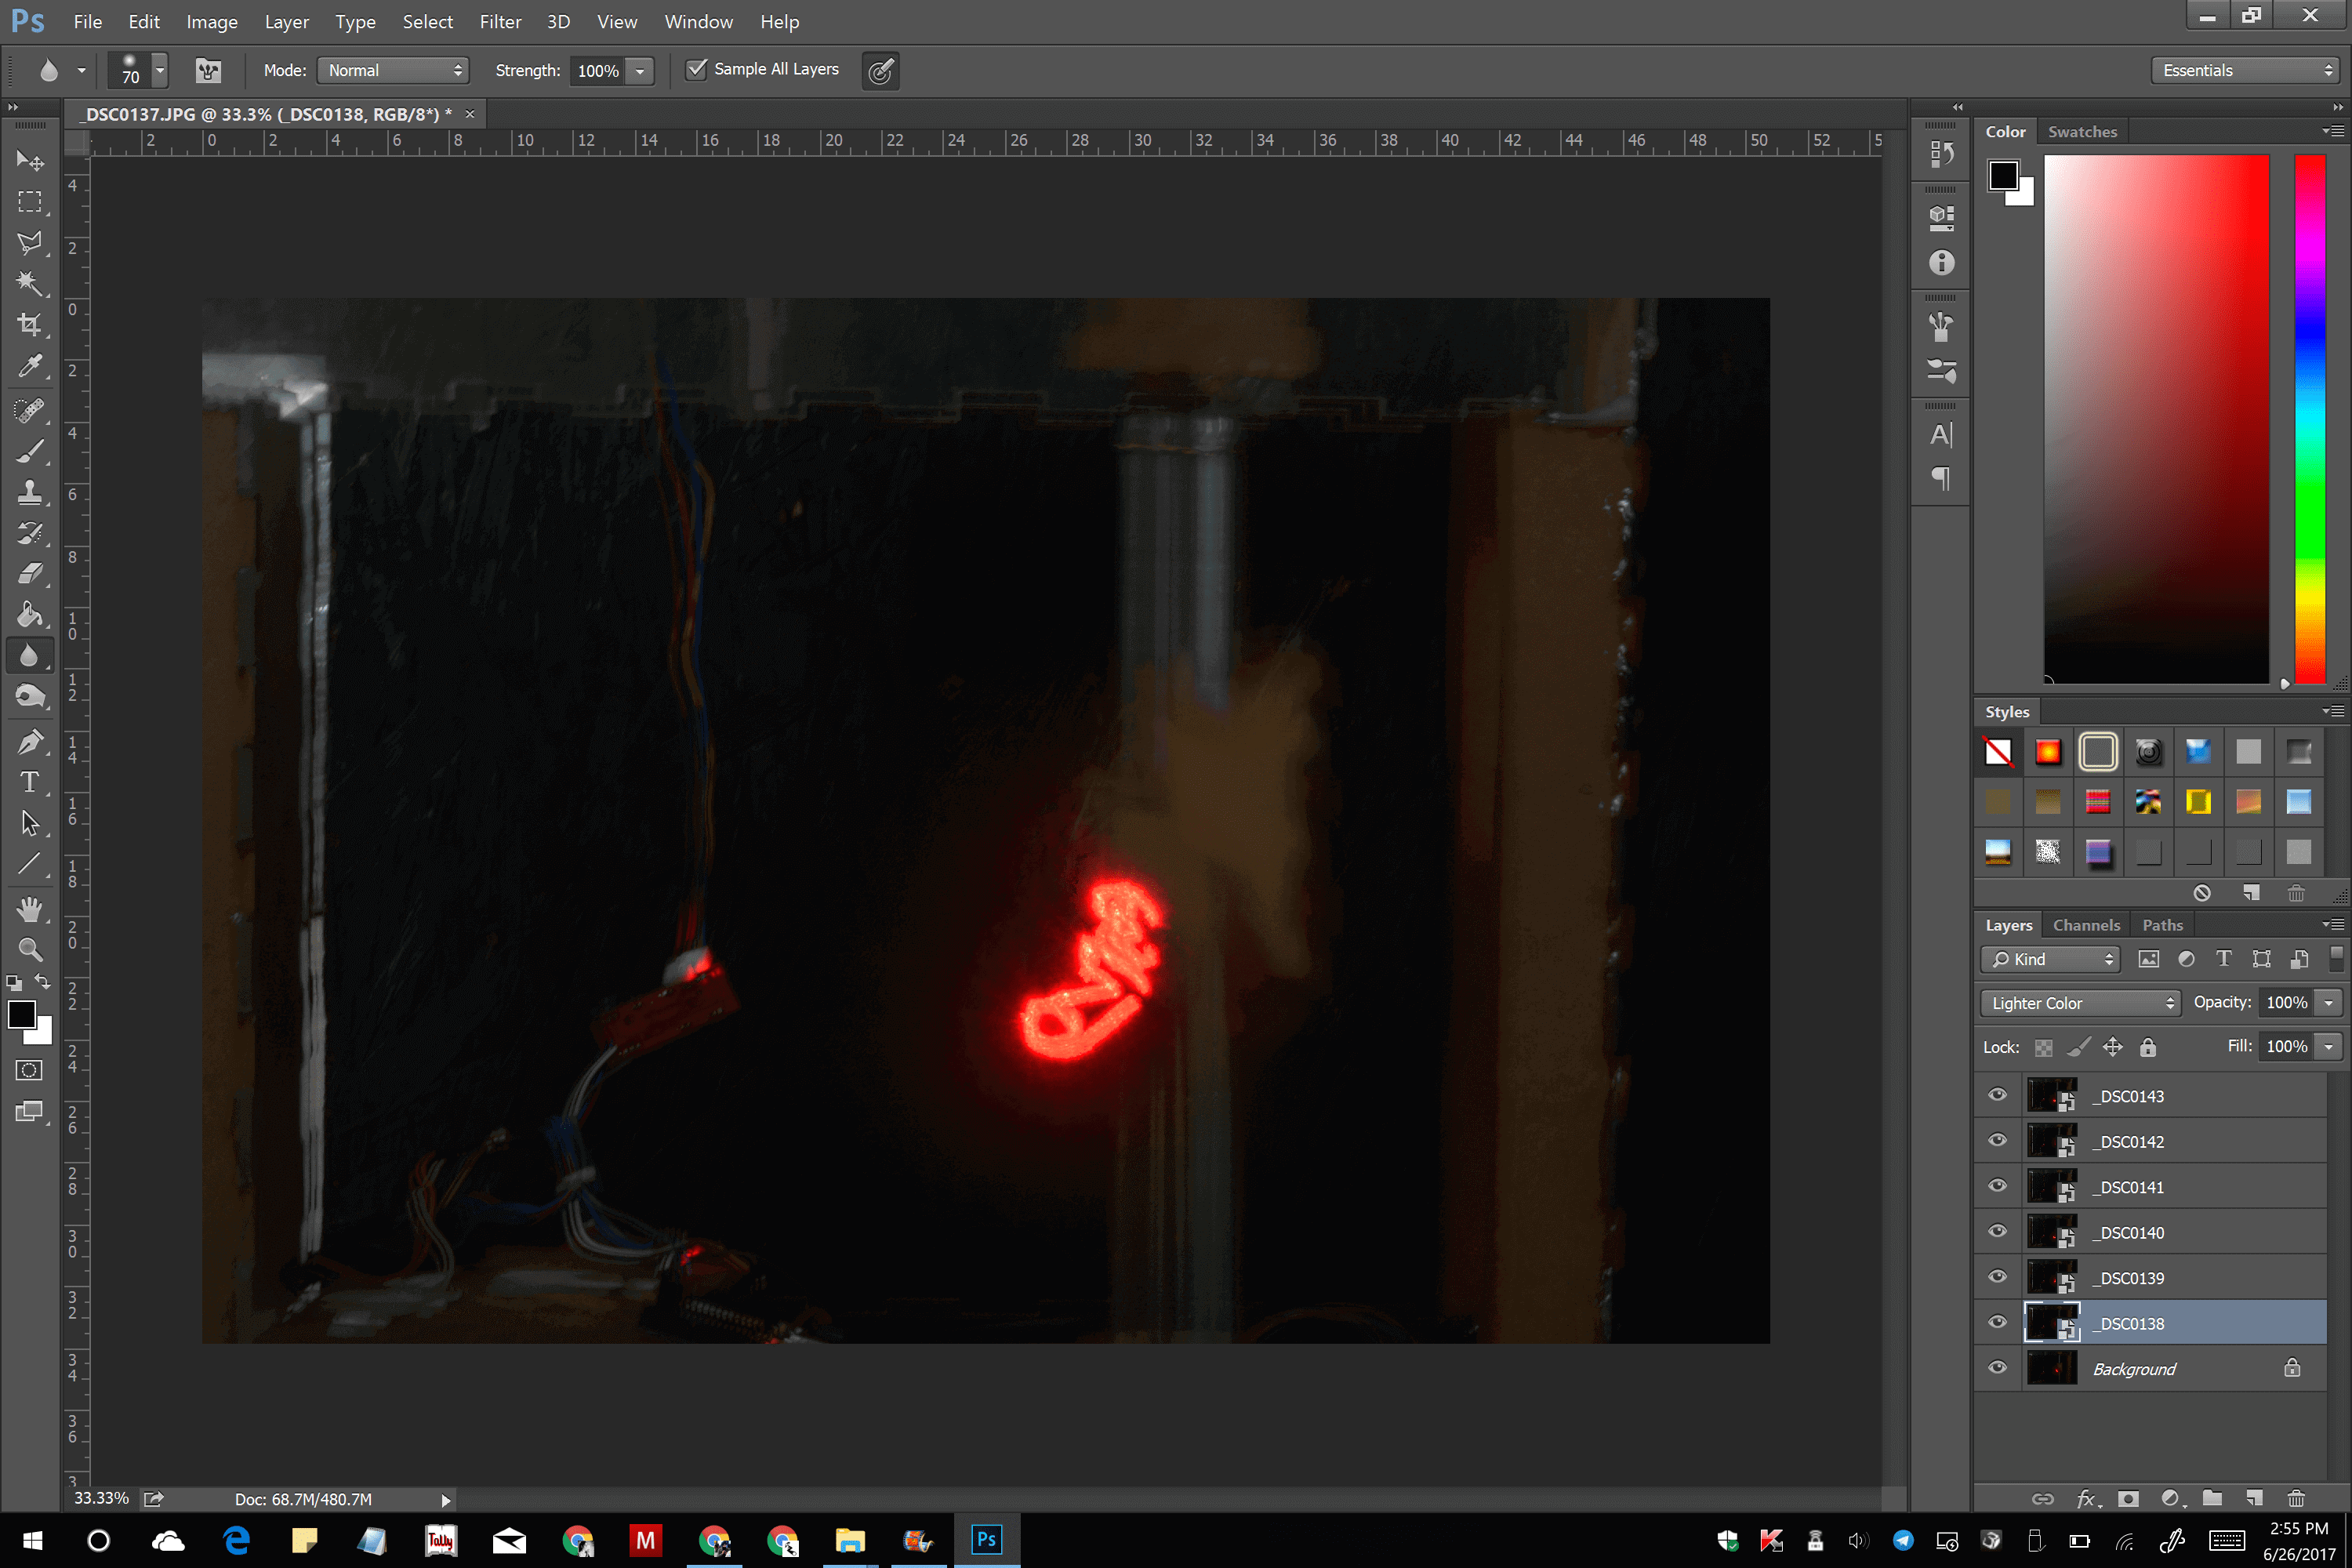Select the Crop tool
This screenshot has height=1568, width=2352.
pyautogui.click(x=30, y=324)
